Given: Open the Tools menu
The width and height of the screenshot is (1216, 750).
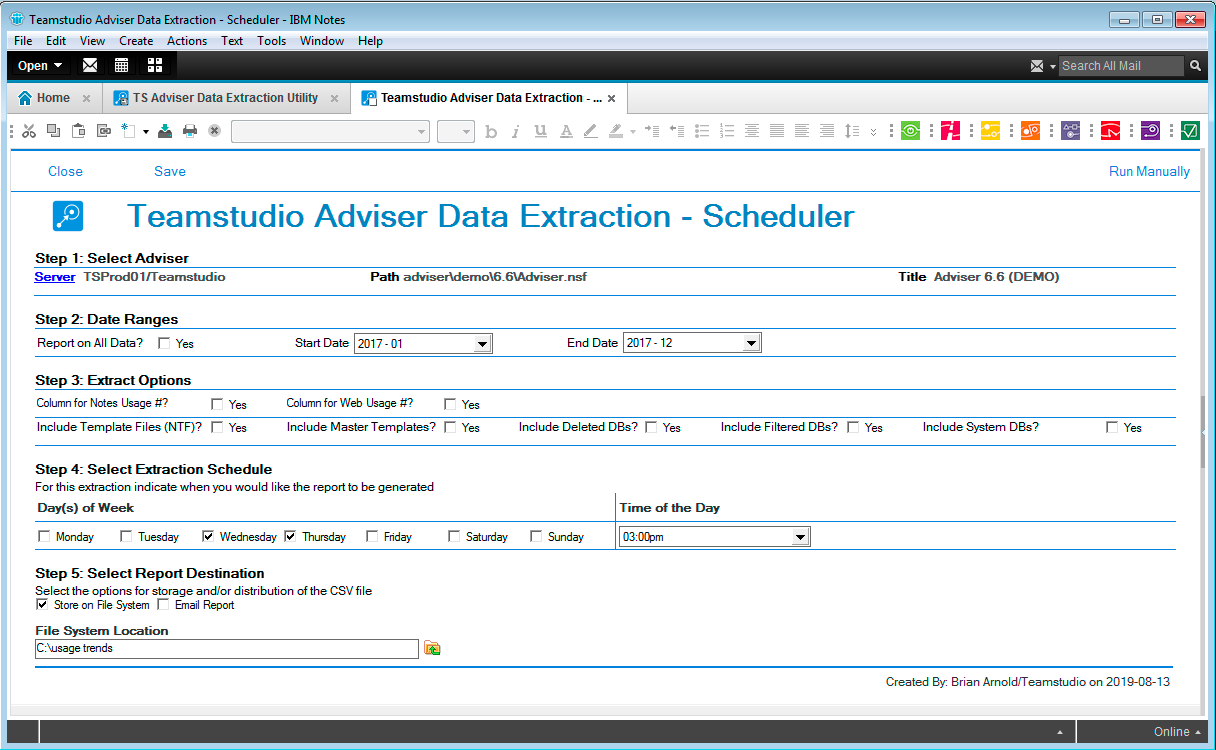Looking at the screenshot, I should coord(271,41).
